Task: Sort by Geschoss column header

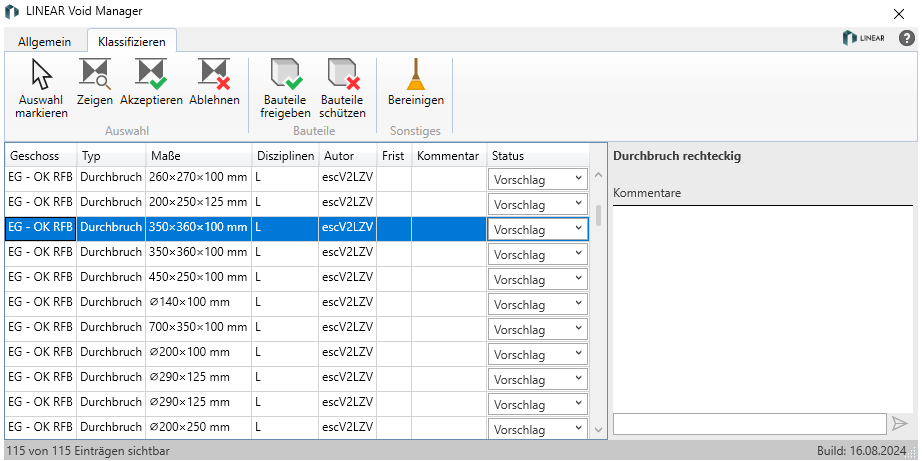Action: pos(41,156)
